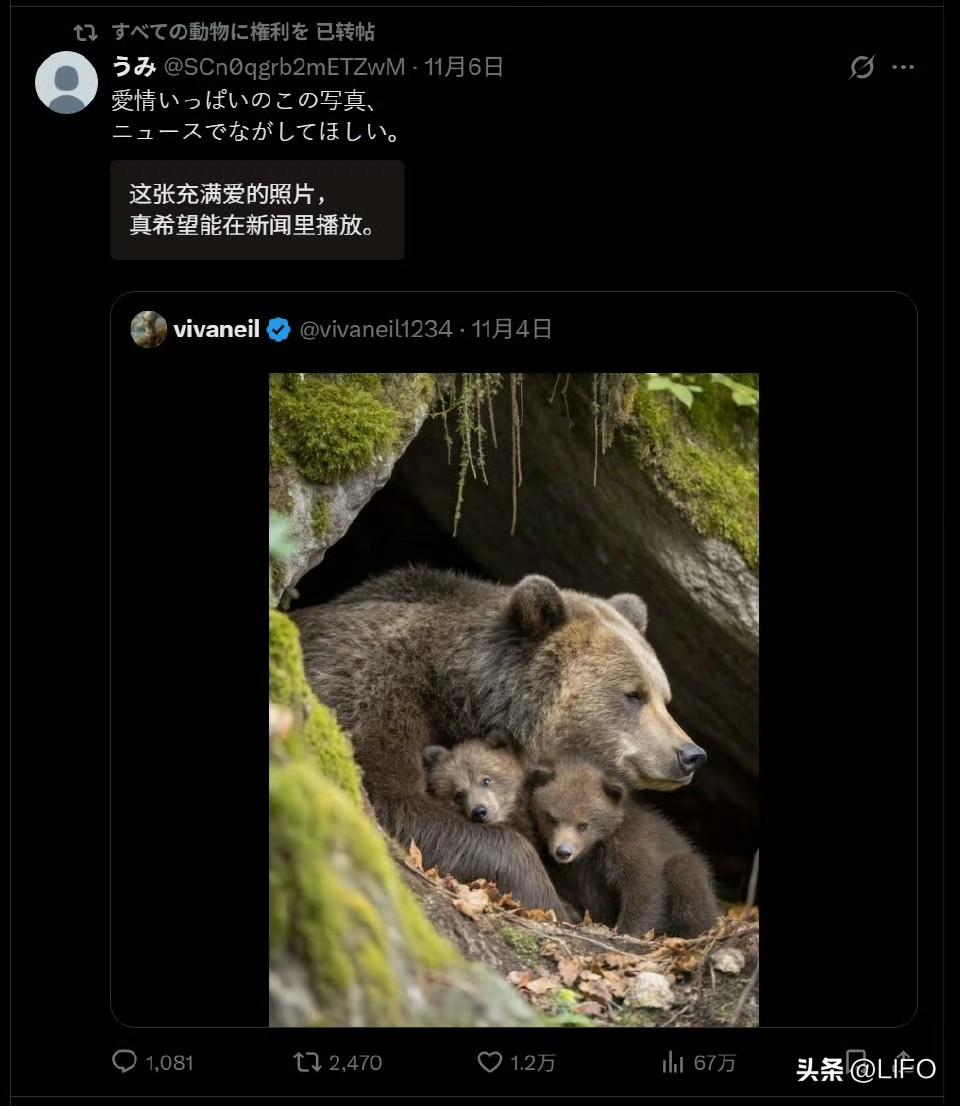Click the Japanese tweet text to open the post
The image size is (960, 1106).
tap(257, 116)
